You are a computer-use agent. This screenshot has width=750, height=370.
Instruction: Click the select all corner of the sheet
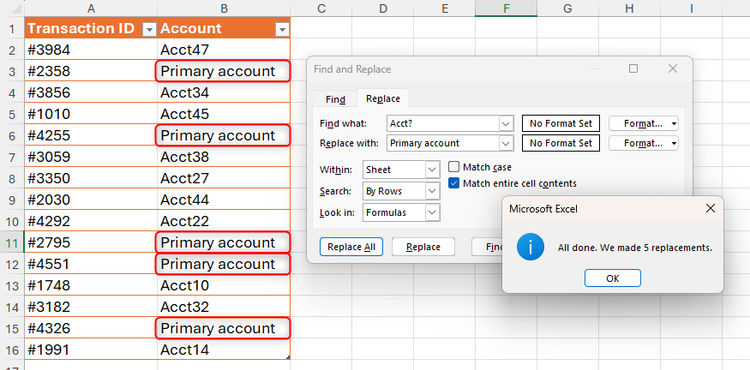coord(12,8)
